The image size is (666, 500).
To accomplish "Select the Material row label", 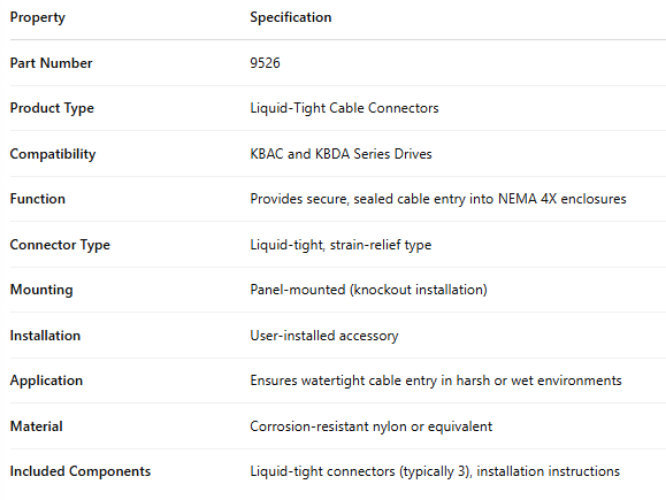I will click(x=36, y=427).
